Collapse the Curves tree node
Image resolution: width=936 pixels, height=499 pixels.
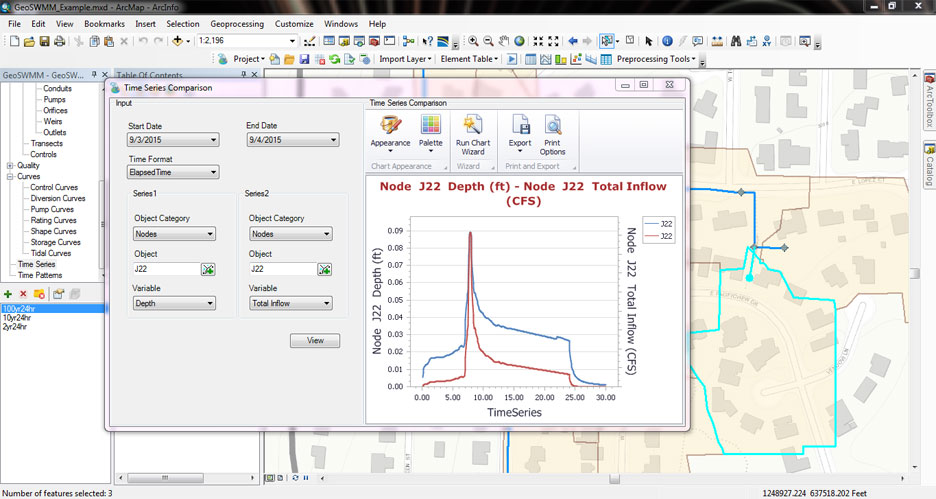coord(9,176)
